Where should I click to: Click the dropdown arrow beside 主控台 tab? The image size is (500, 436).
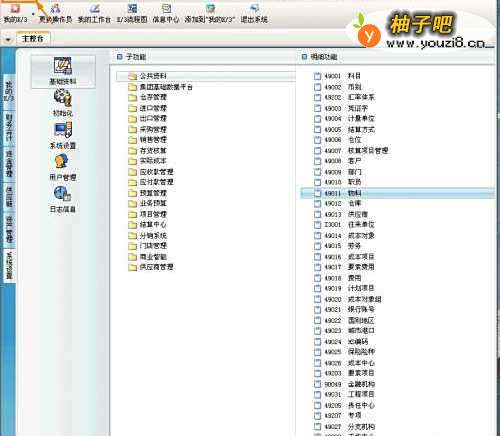[7, 39]
